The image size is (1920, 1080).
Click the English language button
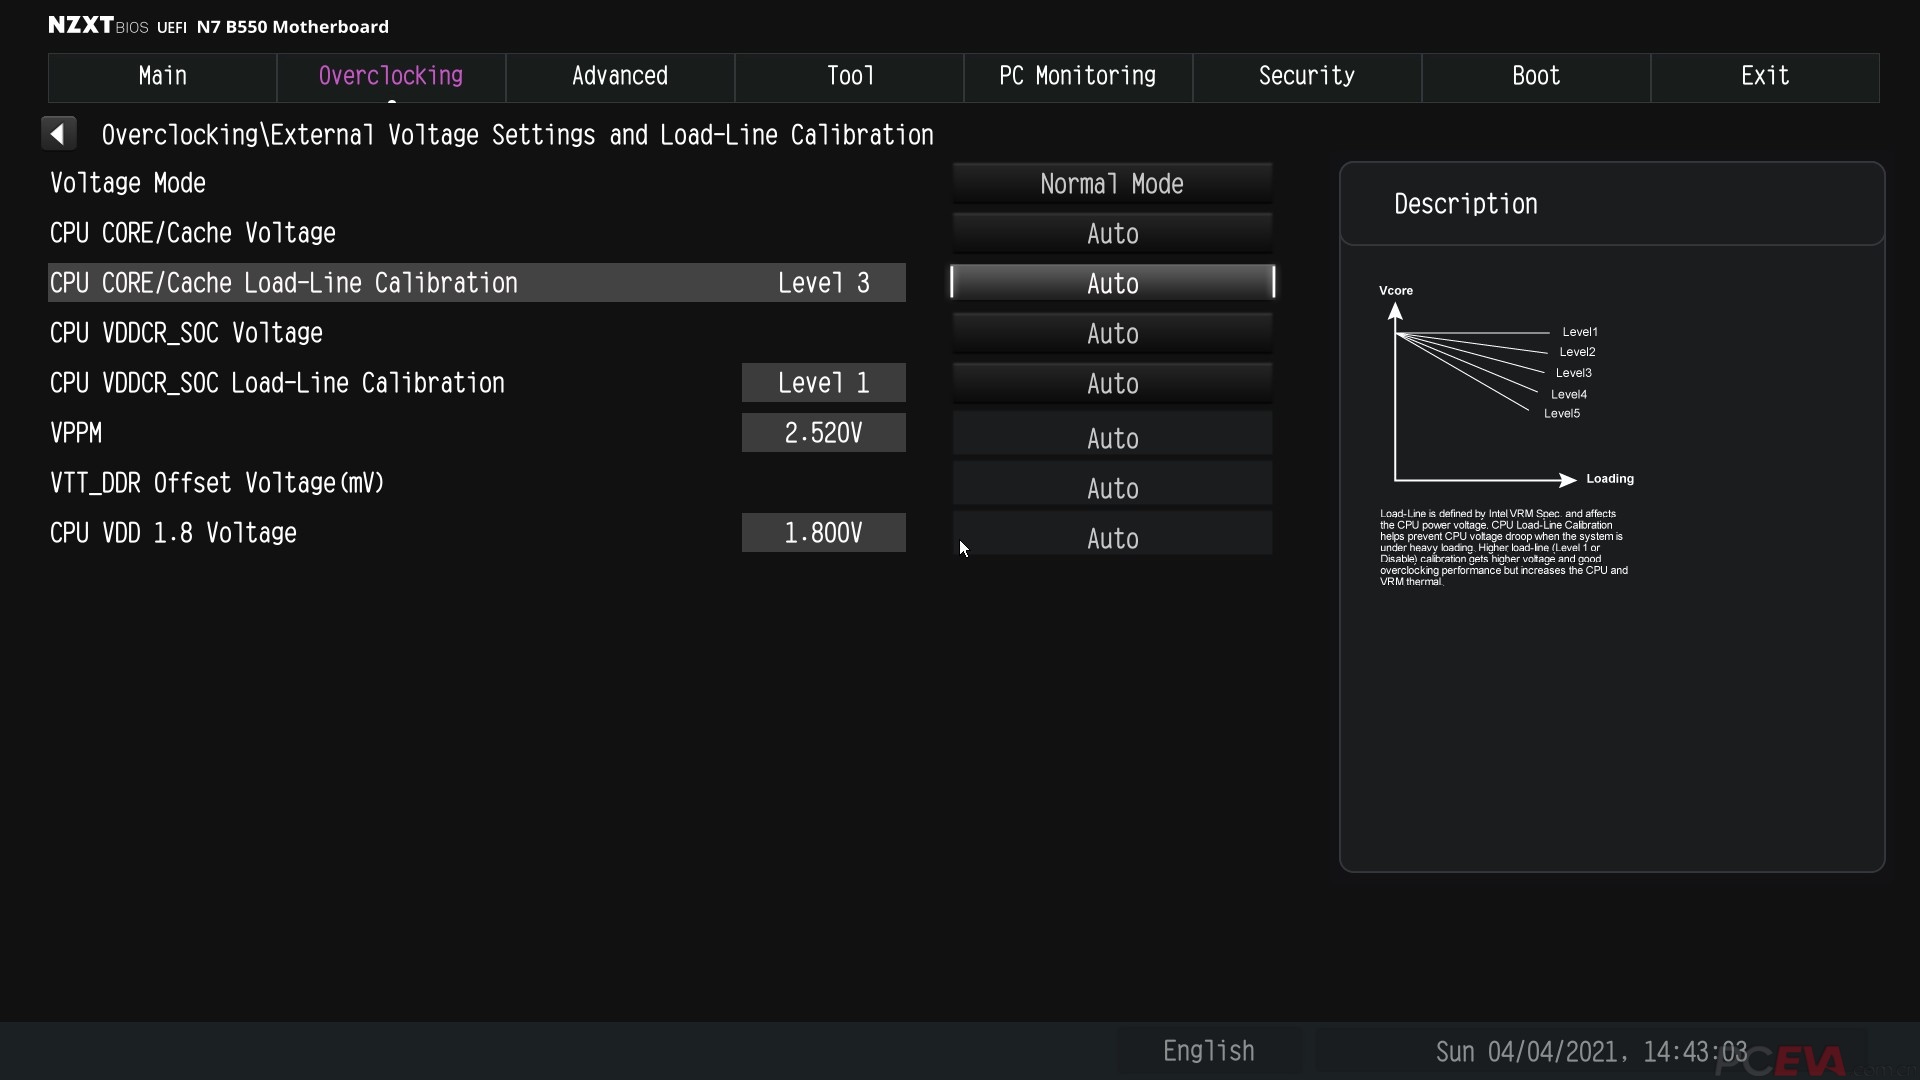(x=1208, y=1051)
